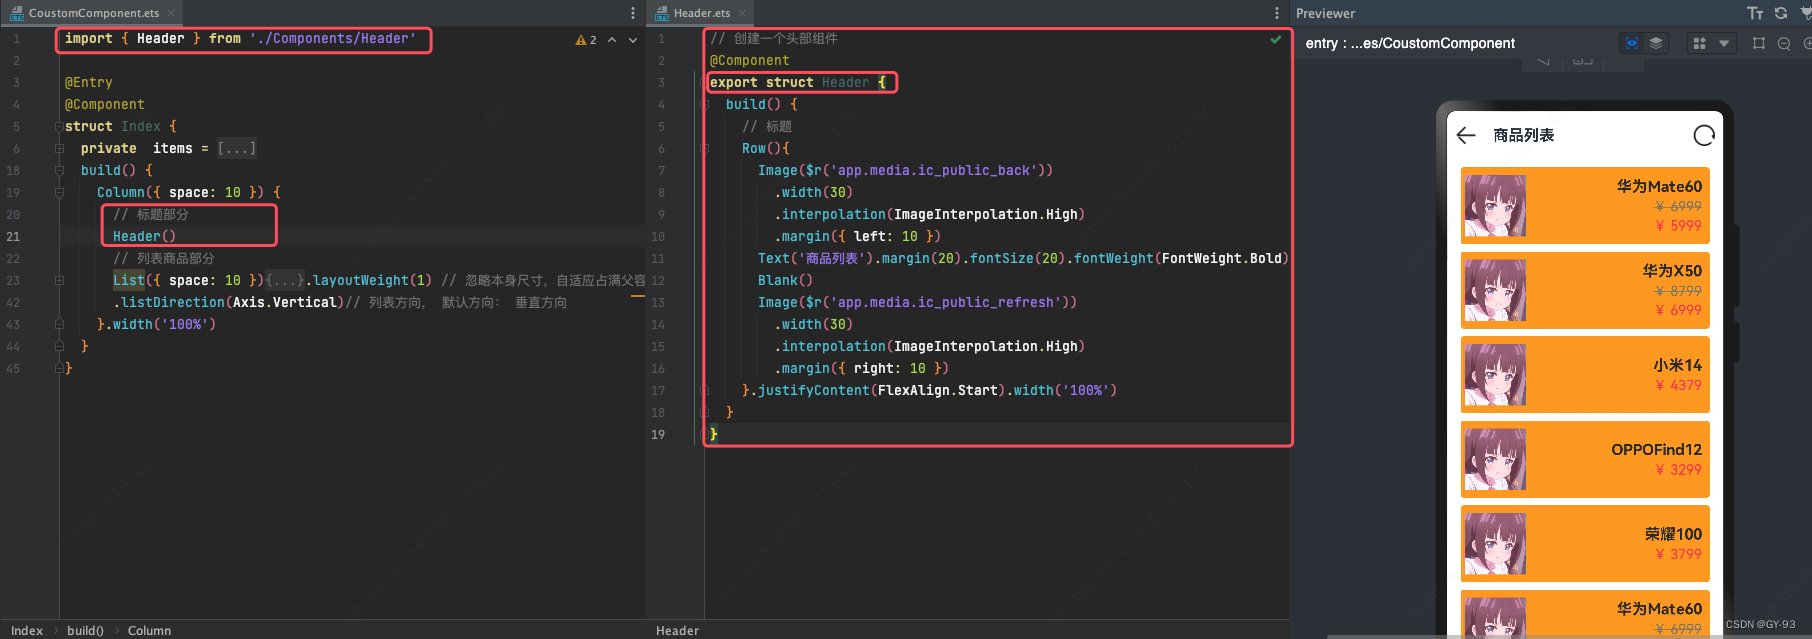The image size is (1812, 639).
Task: Select the 小米14 product card
Action: click(1585, 375)
